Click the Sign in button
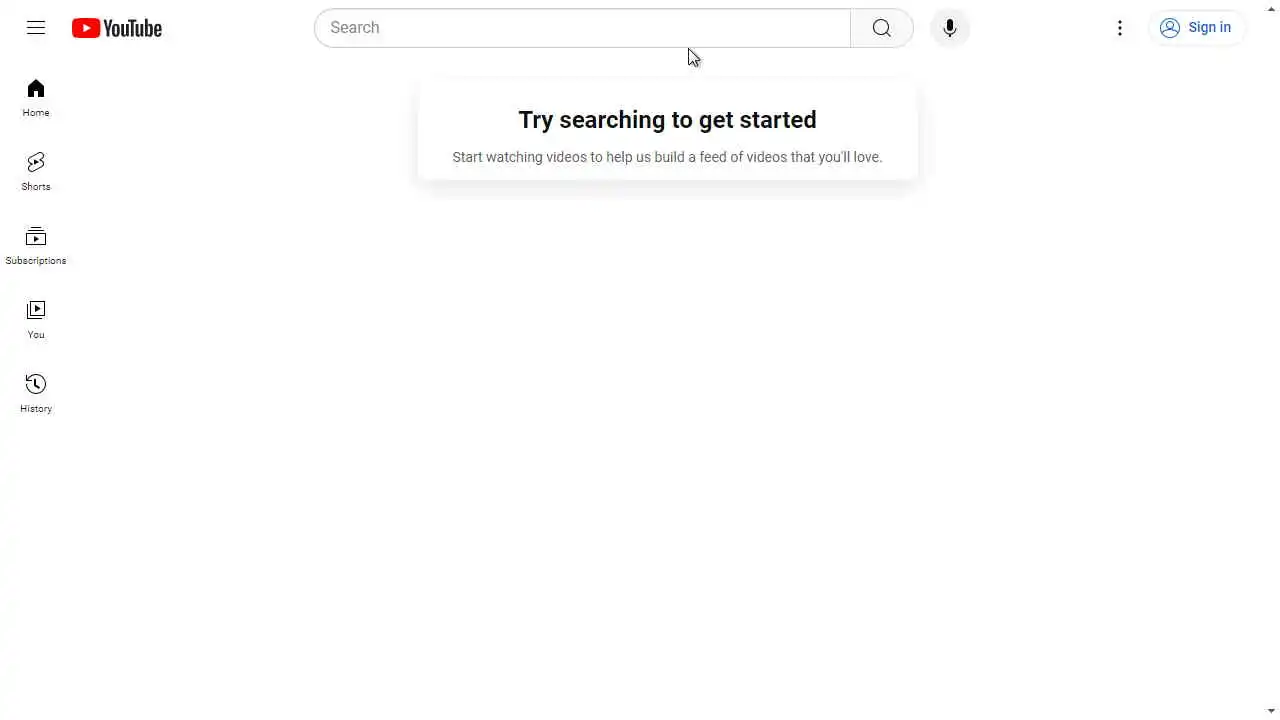Viewport: 1280px width, 720px height. [x=1196, y=28]
